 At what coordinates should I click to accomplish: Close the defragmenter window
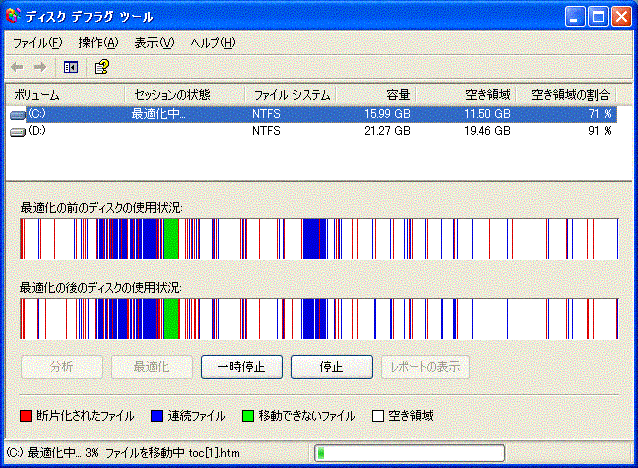pos(621,17)
